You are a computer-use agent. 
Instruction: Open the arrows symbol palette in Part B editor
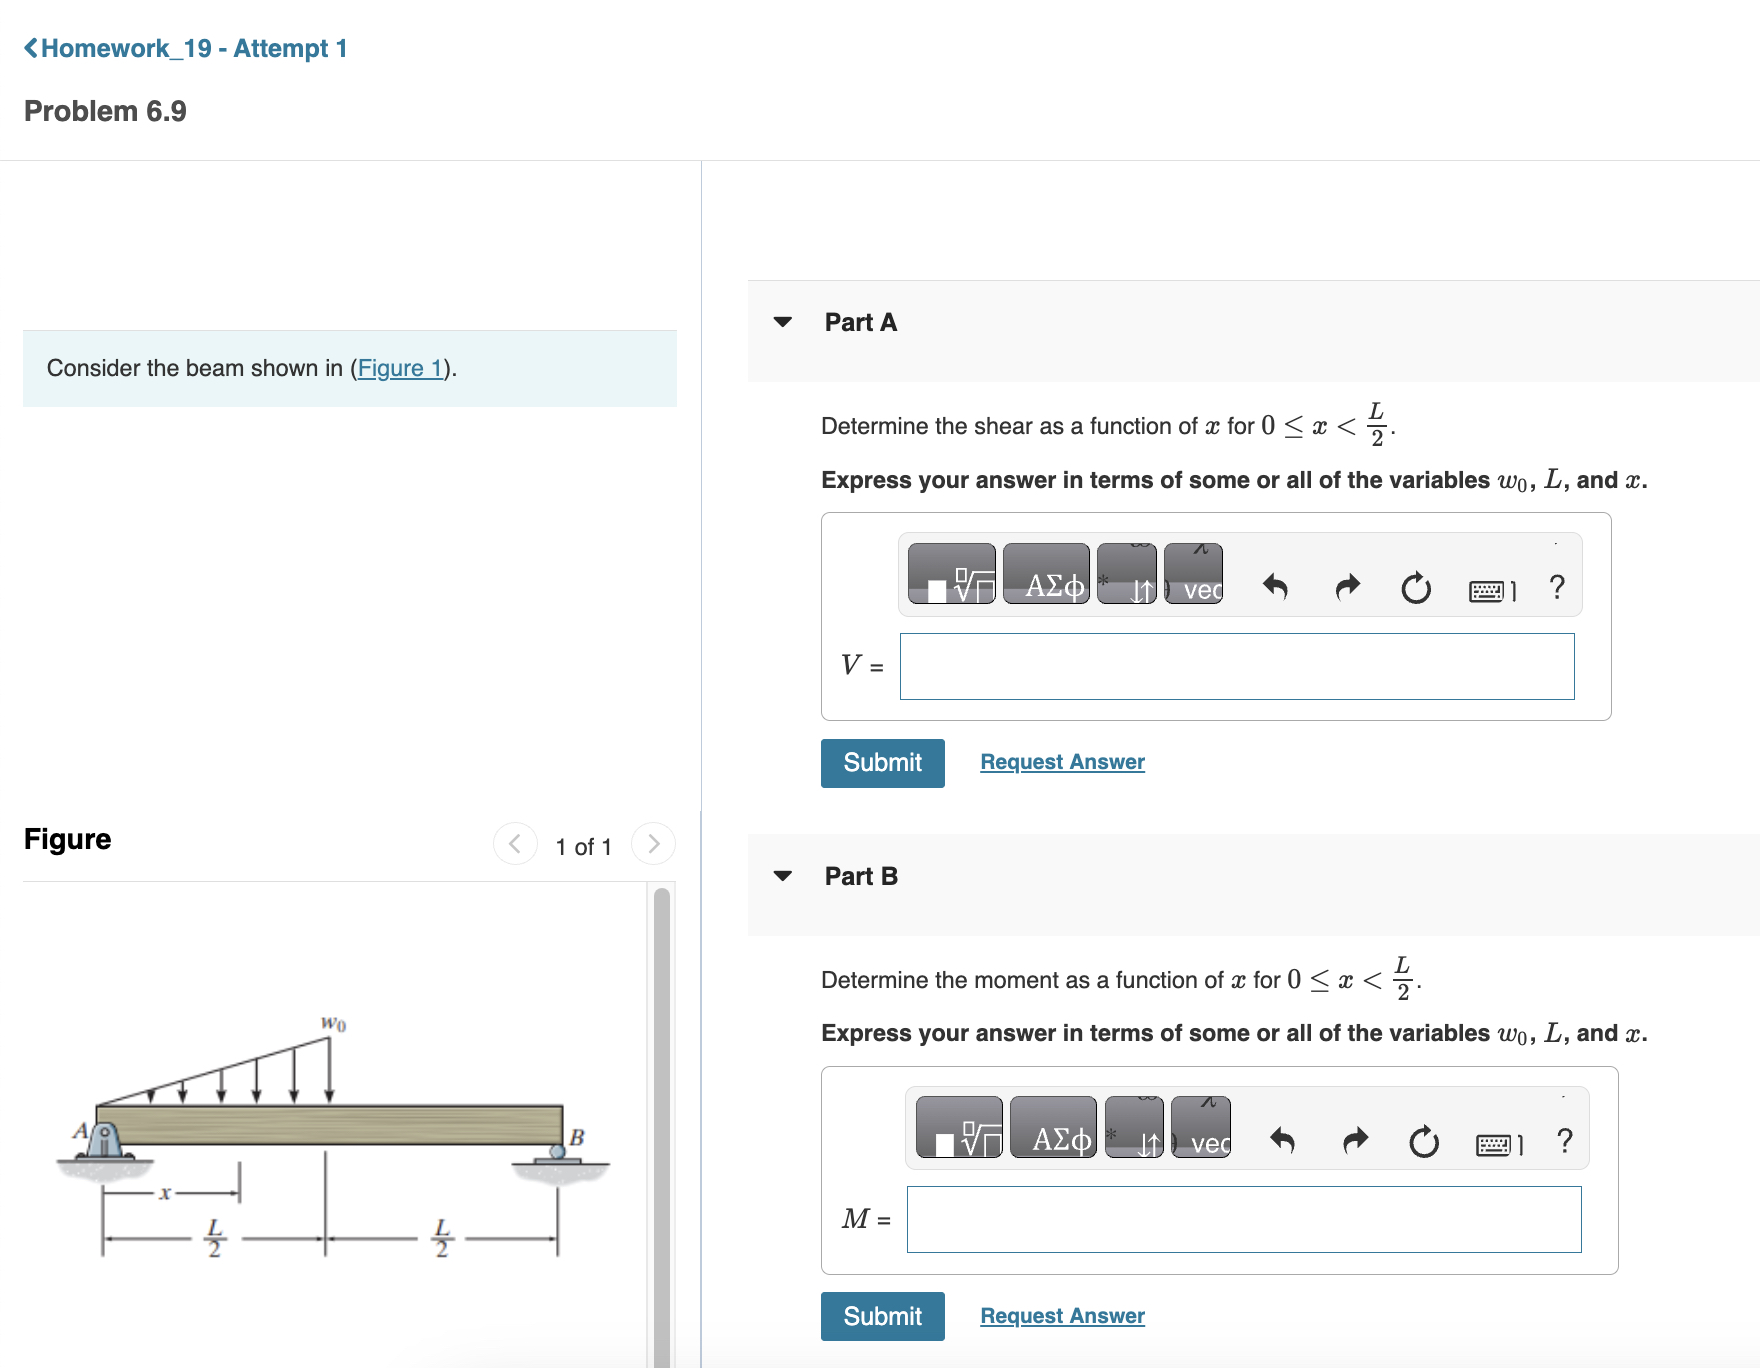[1135, 1128]
